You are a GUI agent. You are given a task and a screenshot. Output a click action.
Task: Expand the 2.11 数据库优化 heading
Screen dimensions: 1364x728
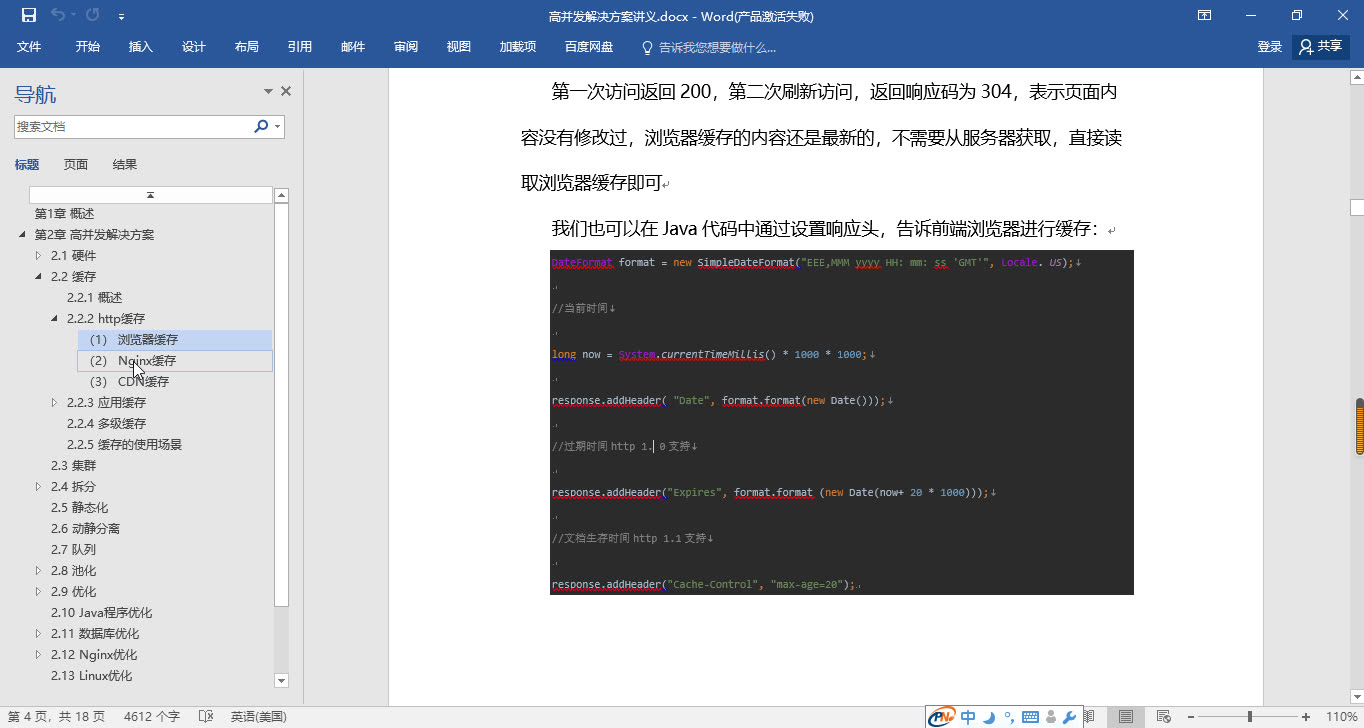click(x=39, y=634)
